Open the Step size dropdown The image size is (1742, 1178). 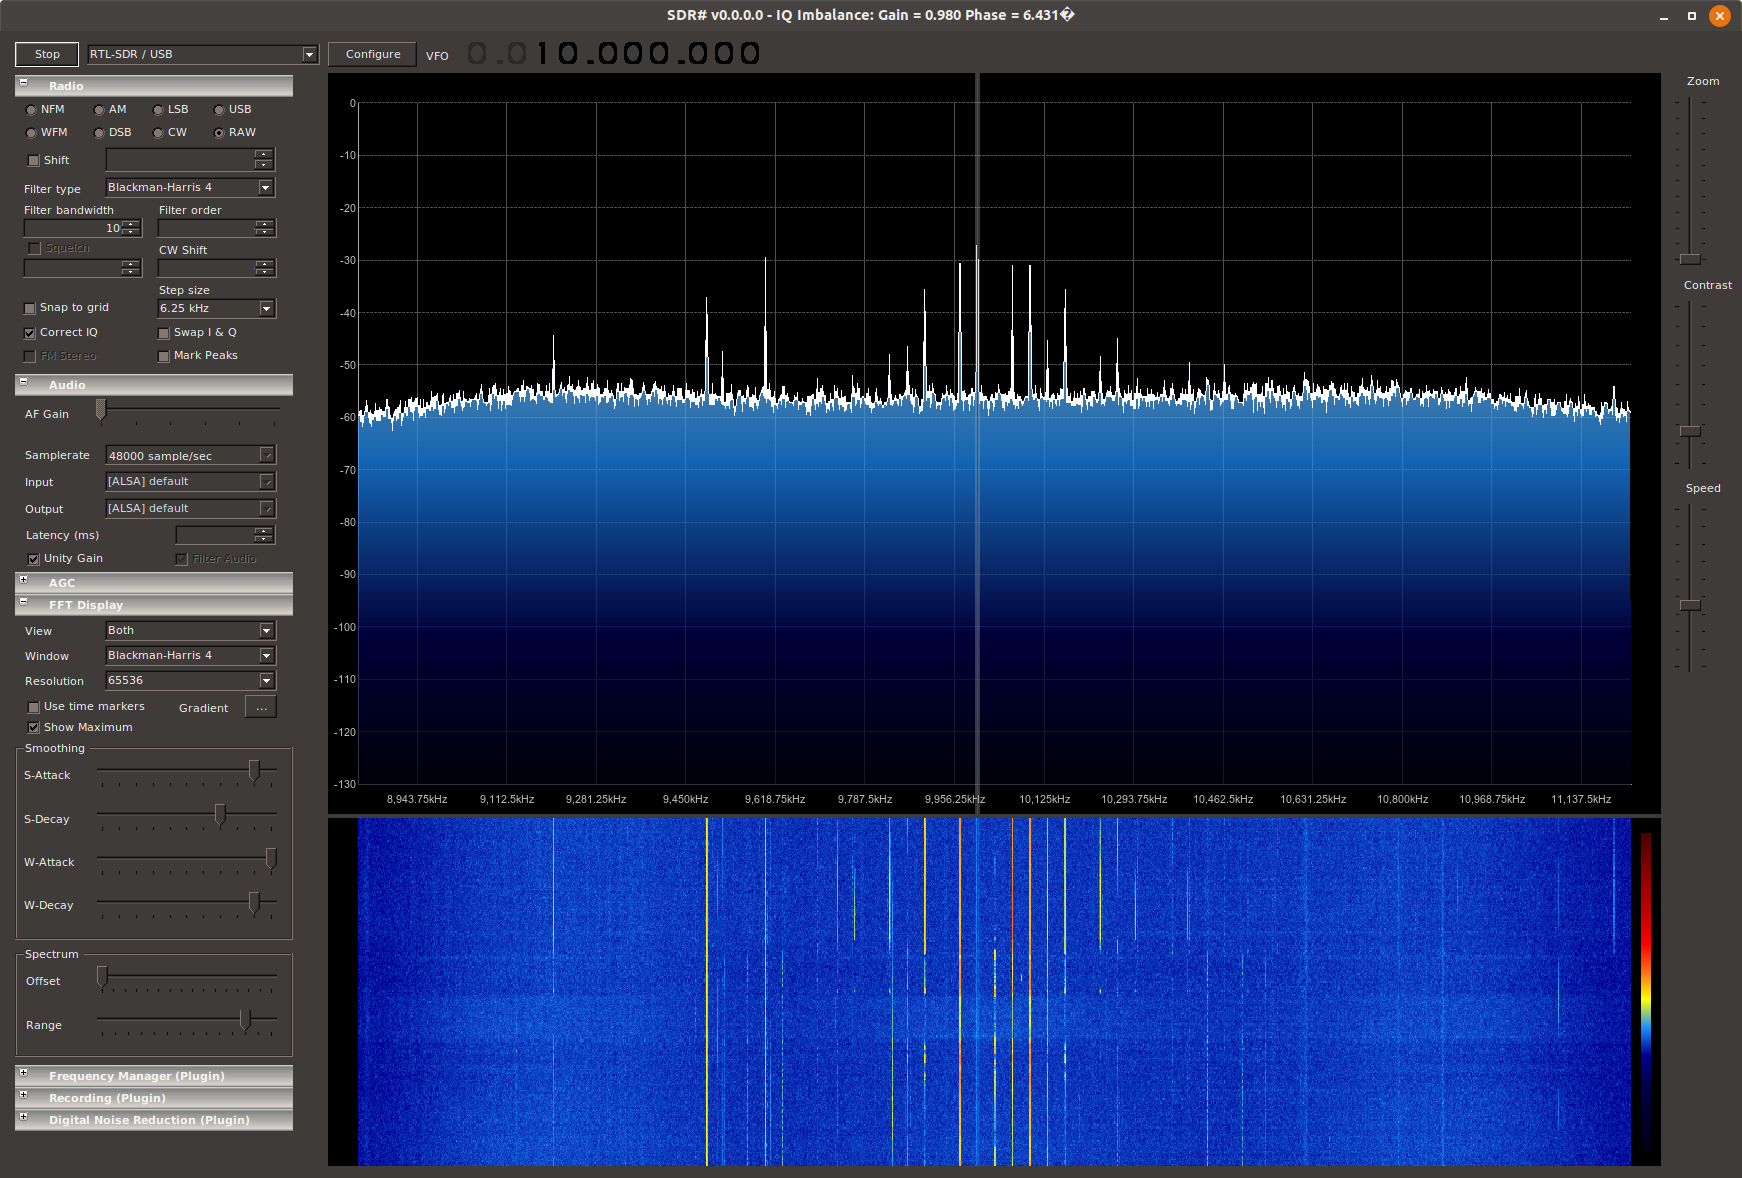(x=266, y=309)
